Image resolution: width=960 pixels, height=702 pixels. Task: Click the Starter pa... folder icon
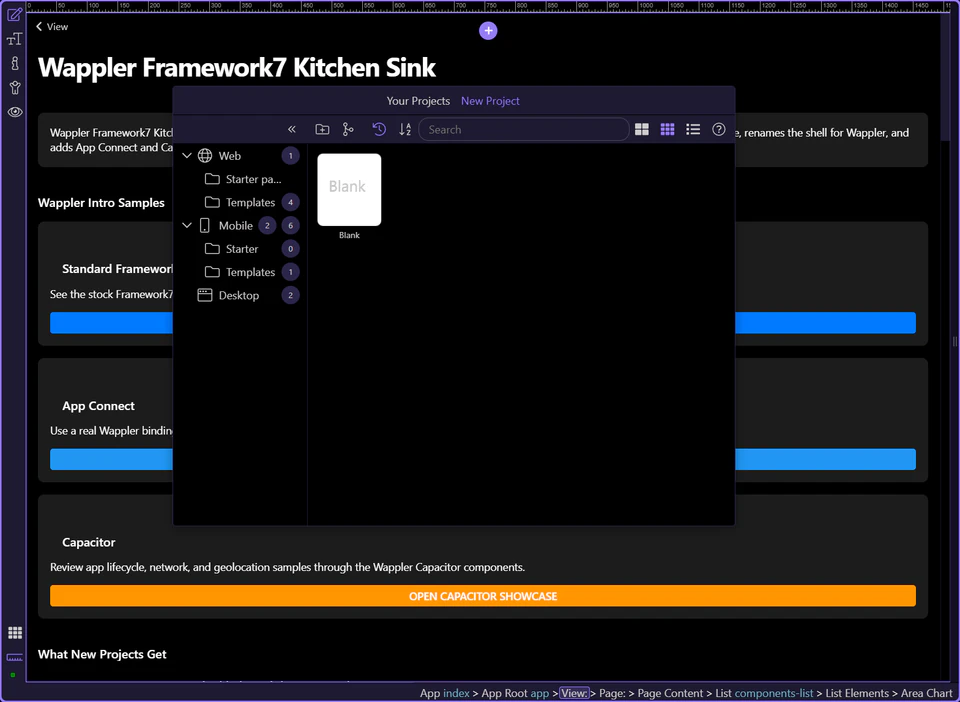tap(212, 179)
